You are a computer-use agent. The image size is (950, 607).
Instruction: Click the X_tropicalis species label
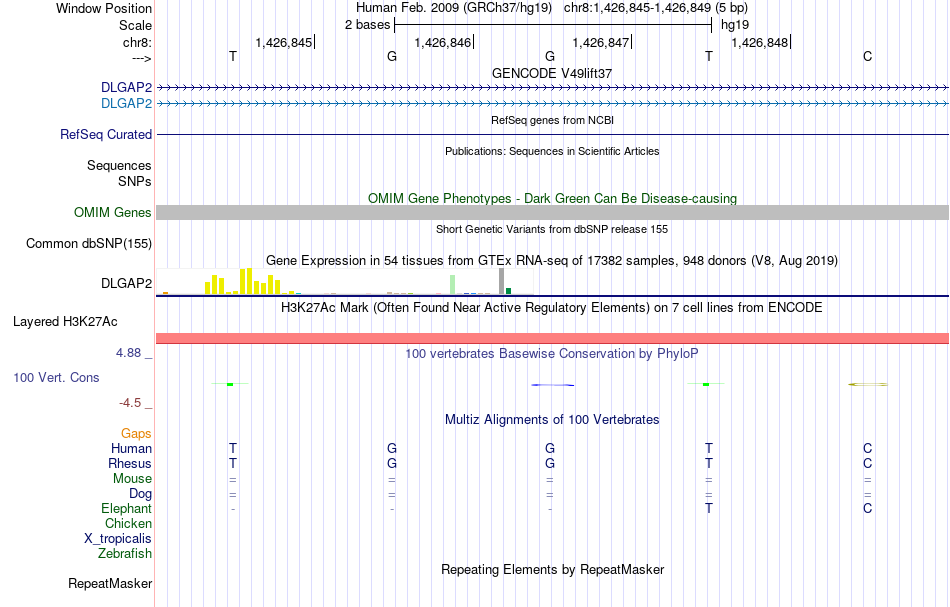coord(118,539)
